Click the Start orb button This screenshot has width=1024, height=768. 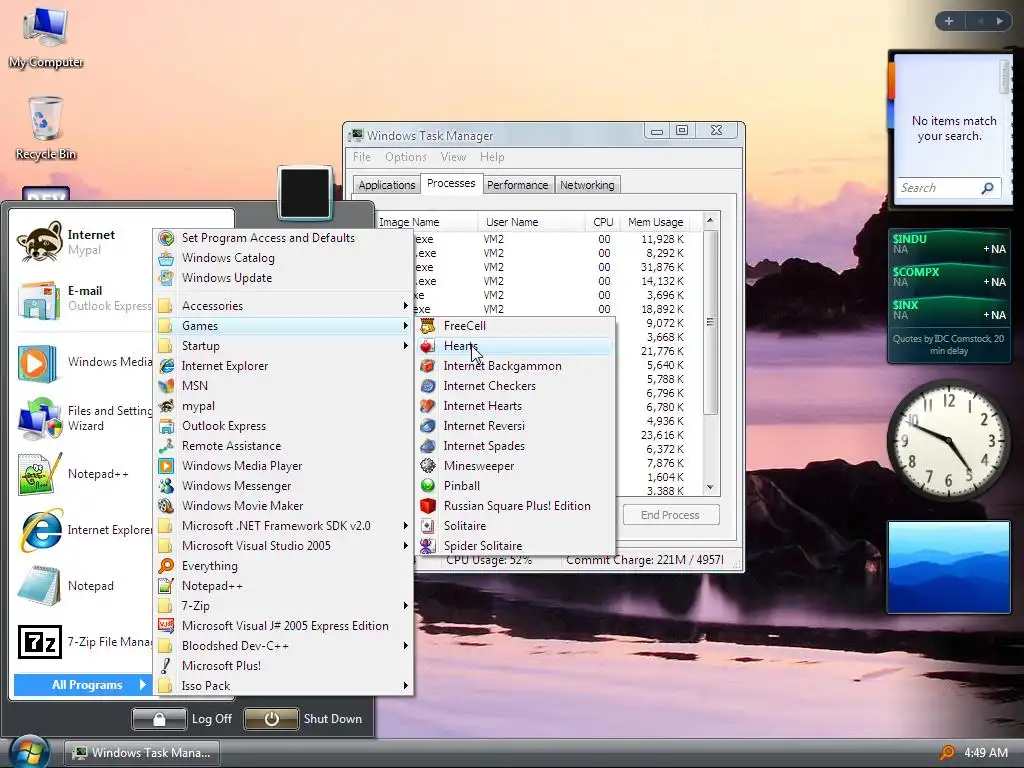tap(29, 752)
